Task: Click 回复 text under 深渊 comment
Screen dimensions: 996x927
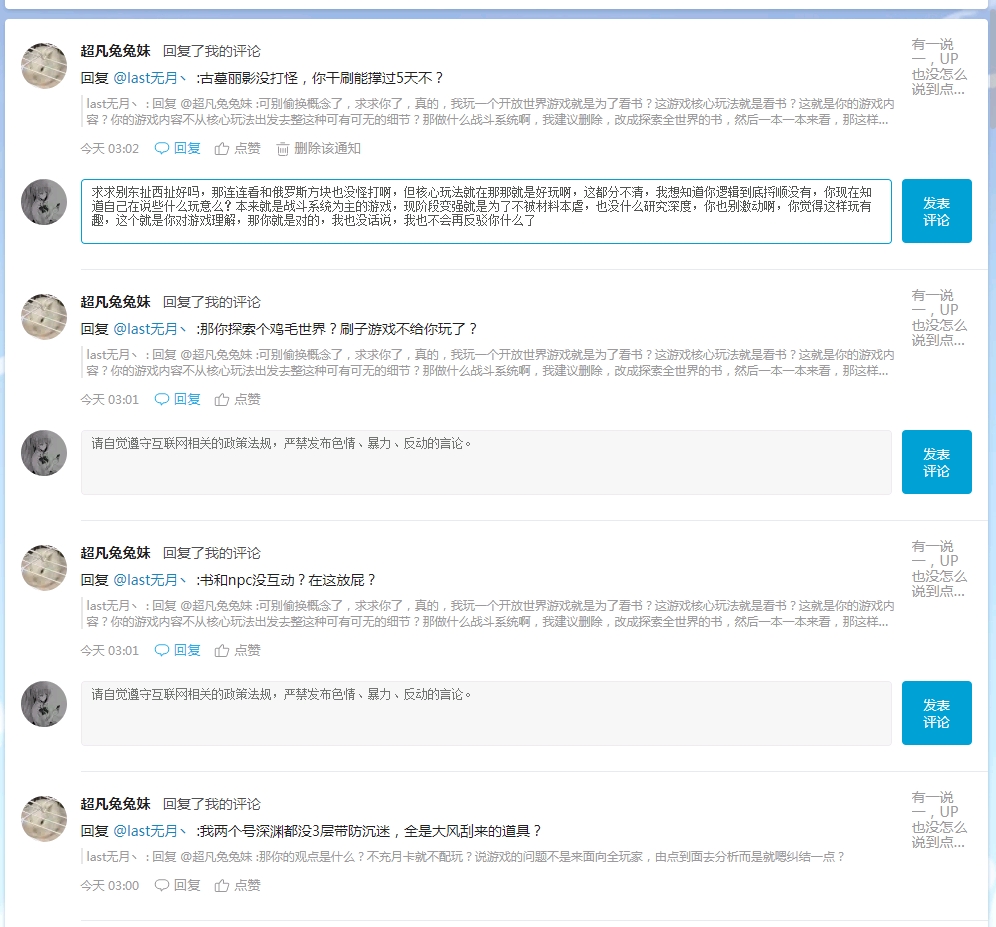Action: click(x=187, y=886)
